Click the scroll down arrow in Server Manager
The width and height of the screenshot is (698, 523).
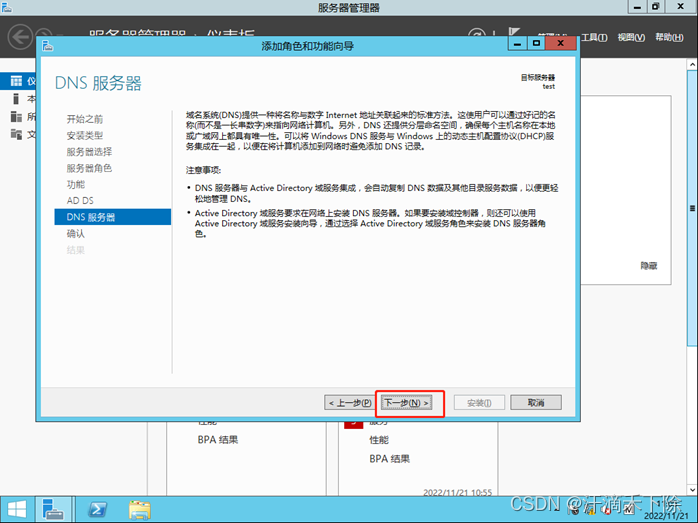coord(692,490)
